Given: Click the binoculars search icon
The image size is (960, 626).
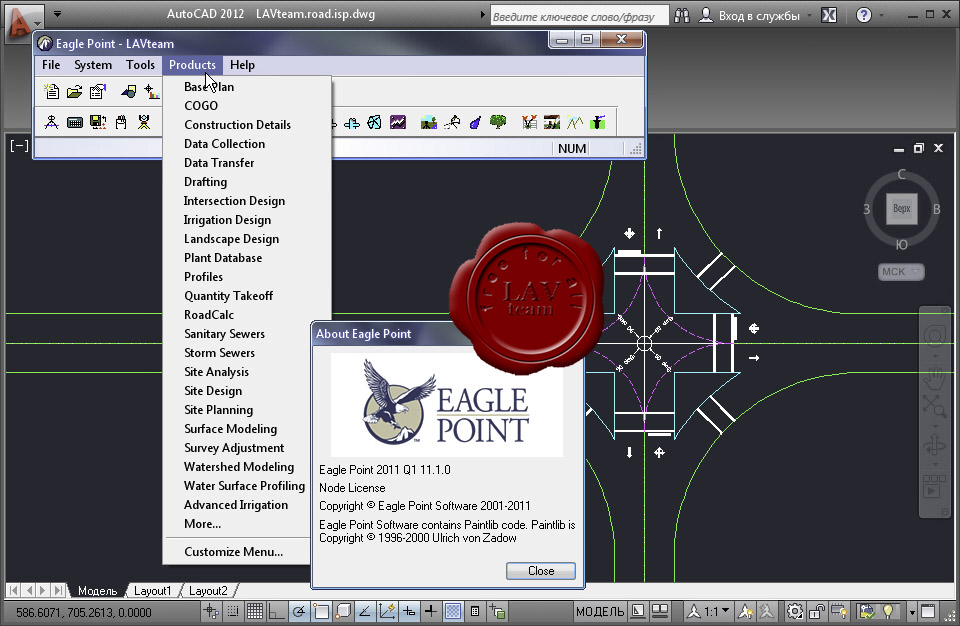Looking at the screenshot, I should 681,15.
